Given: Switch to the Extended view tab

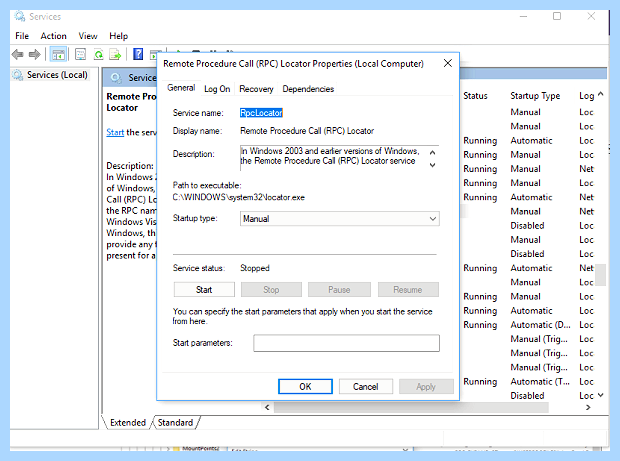Looking at the screenshot, I should point(128,423).
